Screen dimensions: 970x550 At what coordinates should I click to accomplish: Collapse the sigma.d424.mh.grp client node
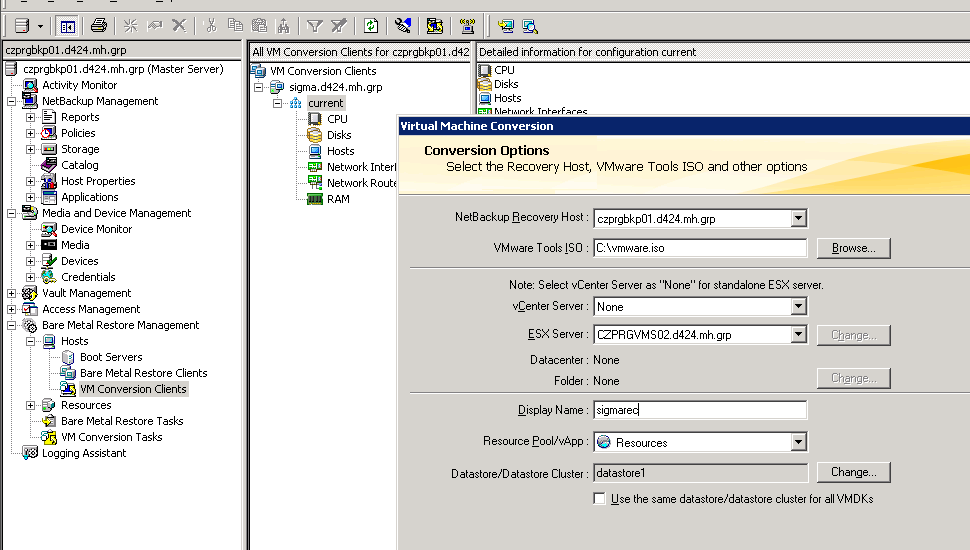point(259,88)
